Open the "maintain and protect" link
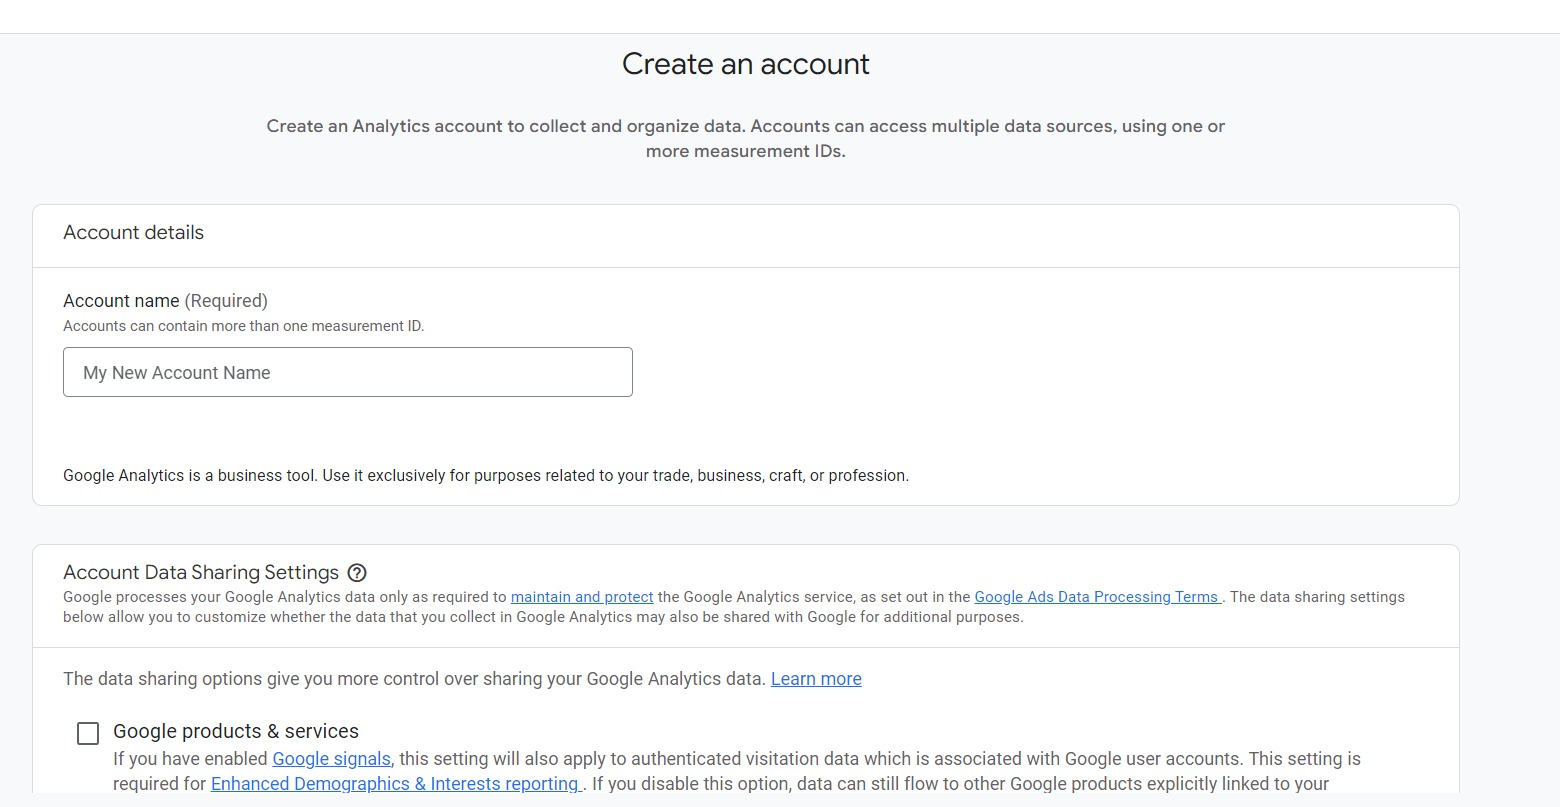The width and height of the screenshot is (1560, 807). (x=582, y=597)
